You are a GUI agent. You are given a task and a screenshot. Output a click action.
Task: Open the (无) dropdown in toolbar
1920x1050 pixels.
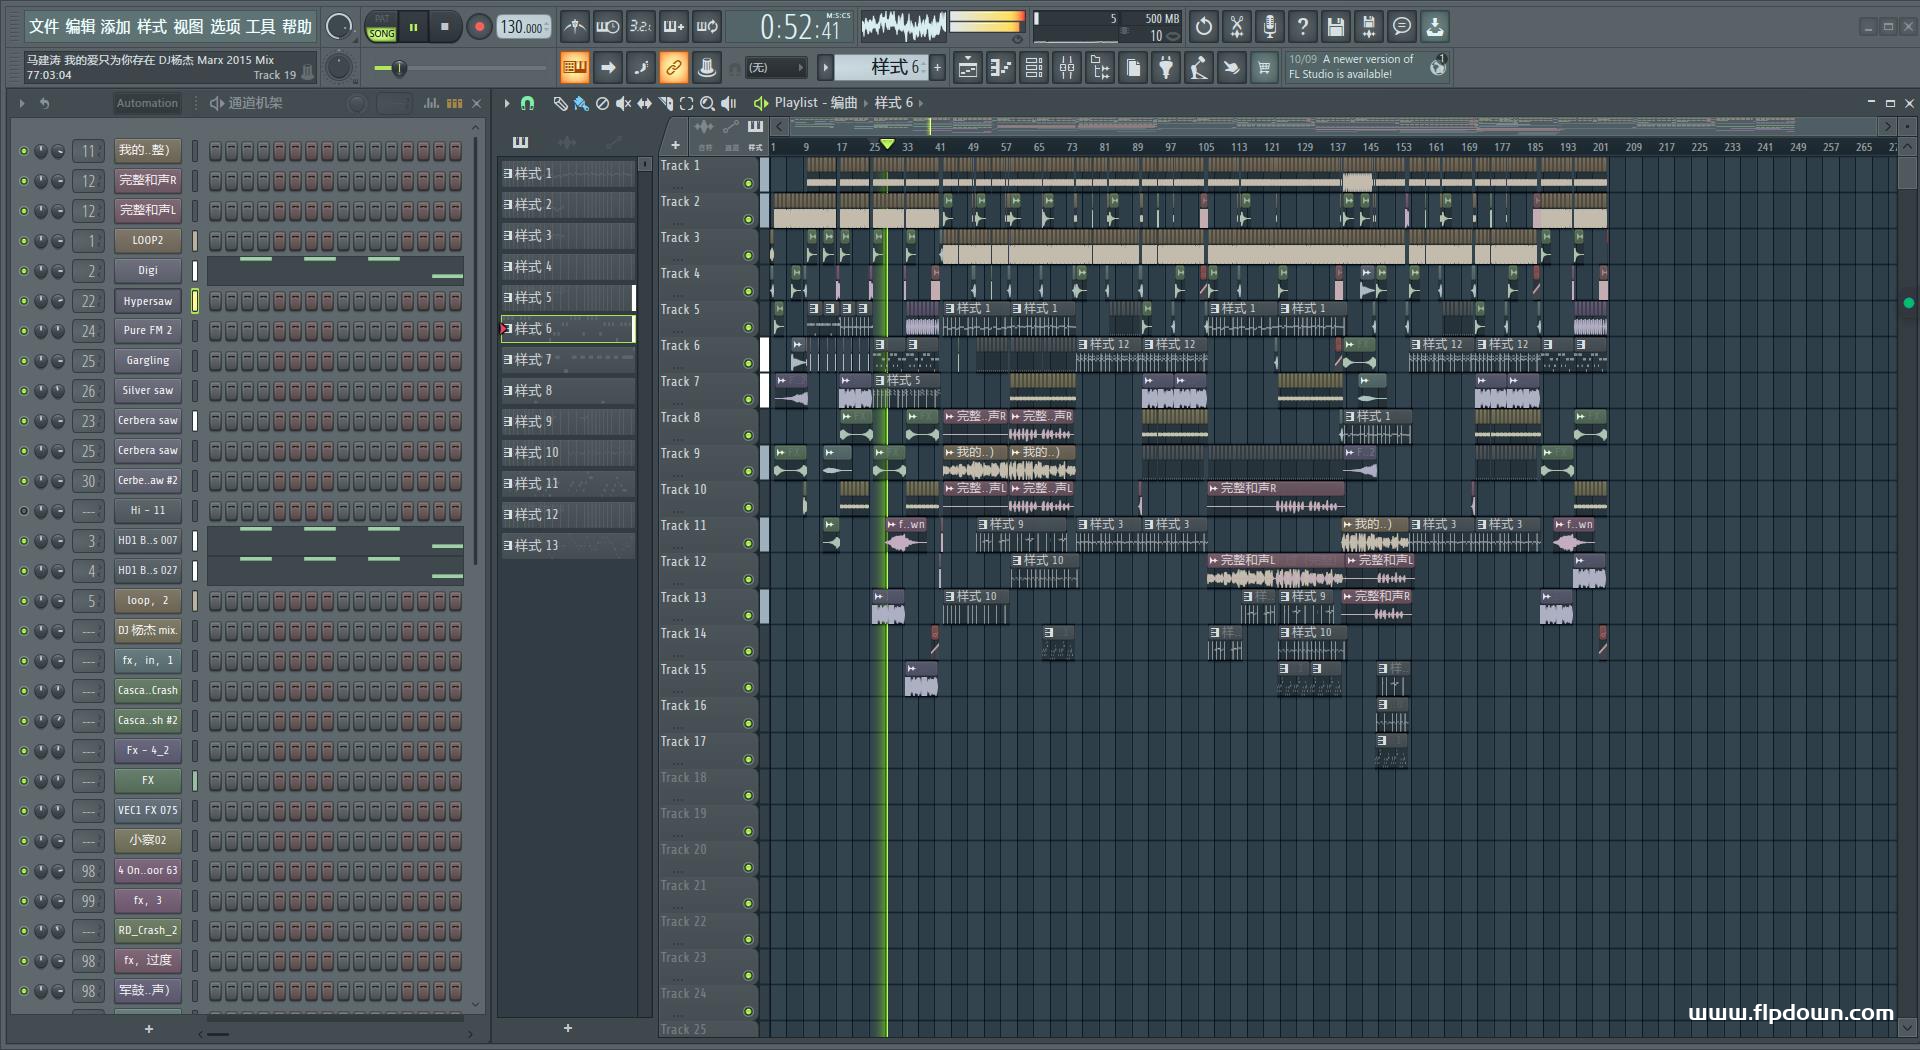click(775, 67)
